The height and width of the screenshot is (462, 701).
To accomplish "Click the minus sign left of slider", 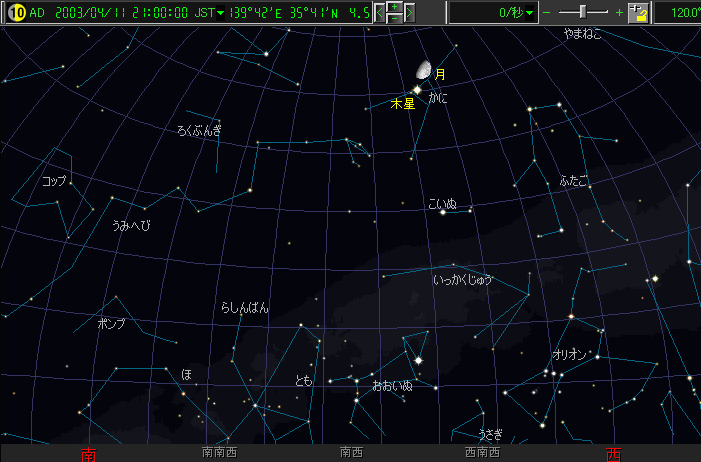I will pyautogui.click(x=546, y=13).
